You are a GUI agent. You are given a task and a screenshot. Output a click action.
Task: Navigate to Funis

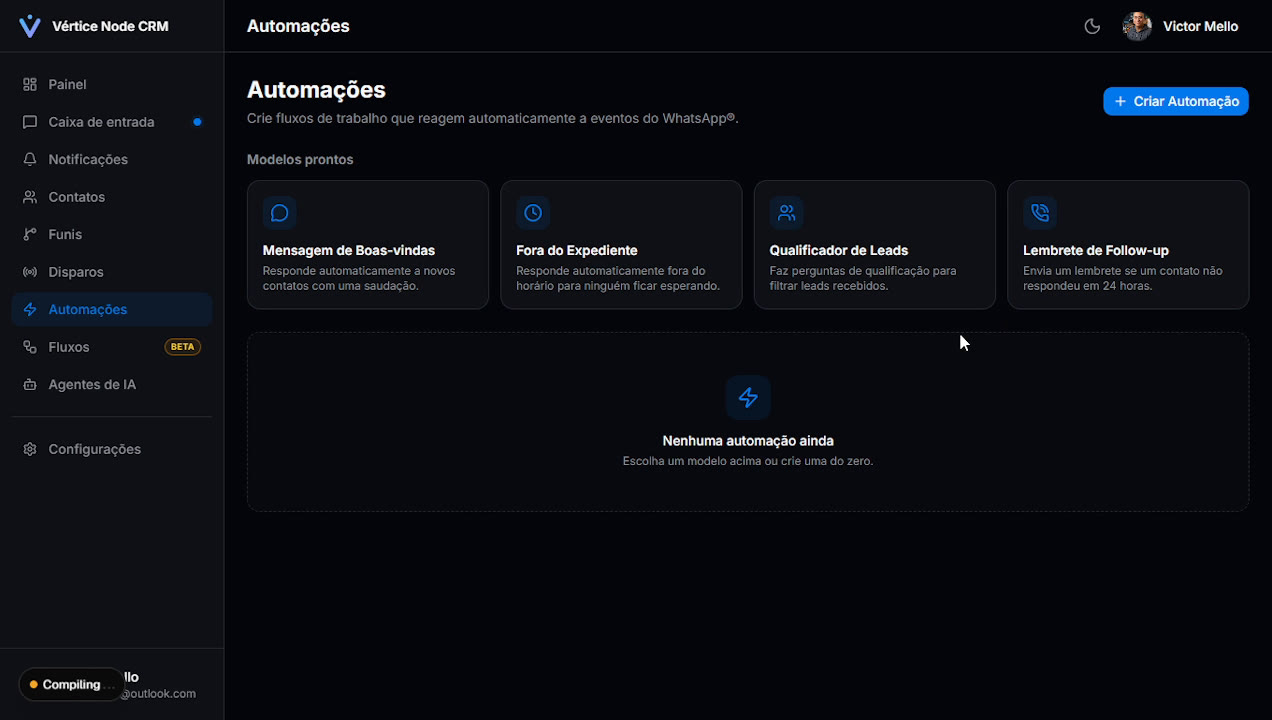click(112, 234)
